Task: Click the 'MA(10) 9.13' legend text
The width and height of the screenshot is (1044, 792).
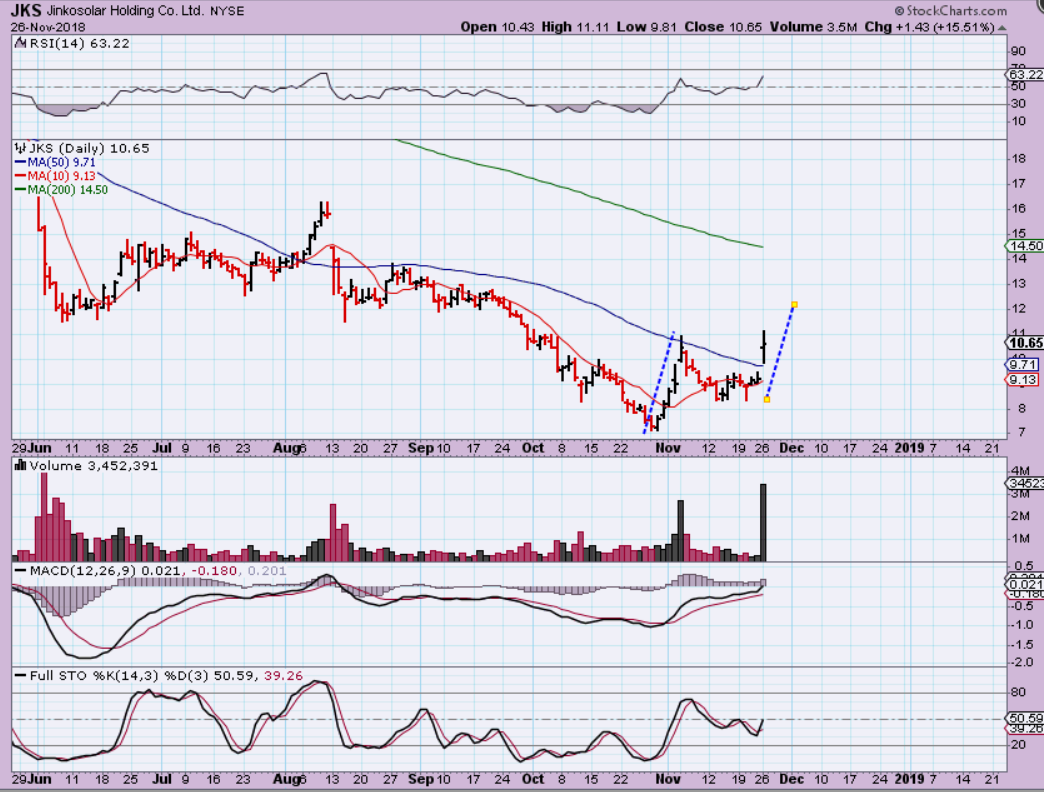Action: click(x=62, y=176)
